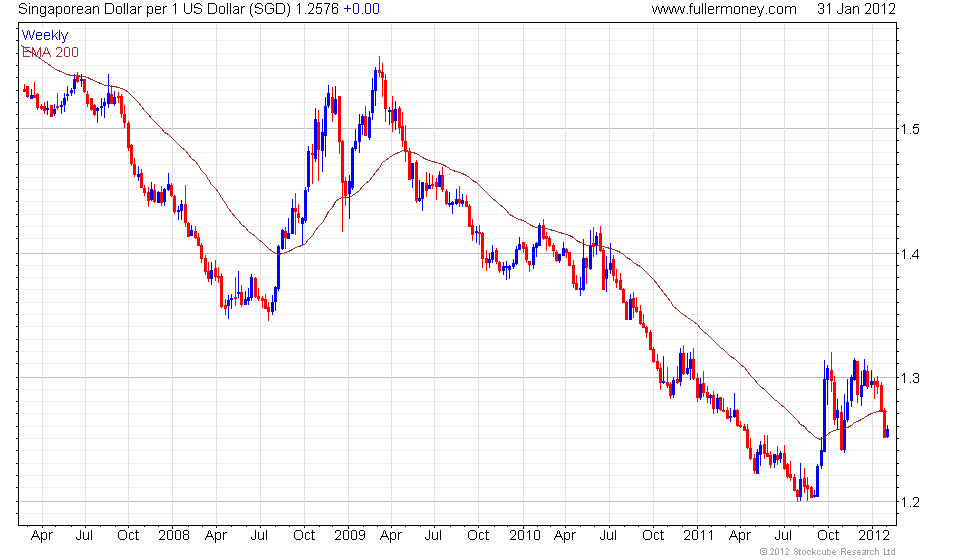Click the '2009' x-axis label
The height and width of the screenshot is (560, 980).
[349, 535]
